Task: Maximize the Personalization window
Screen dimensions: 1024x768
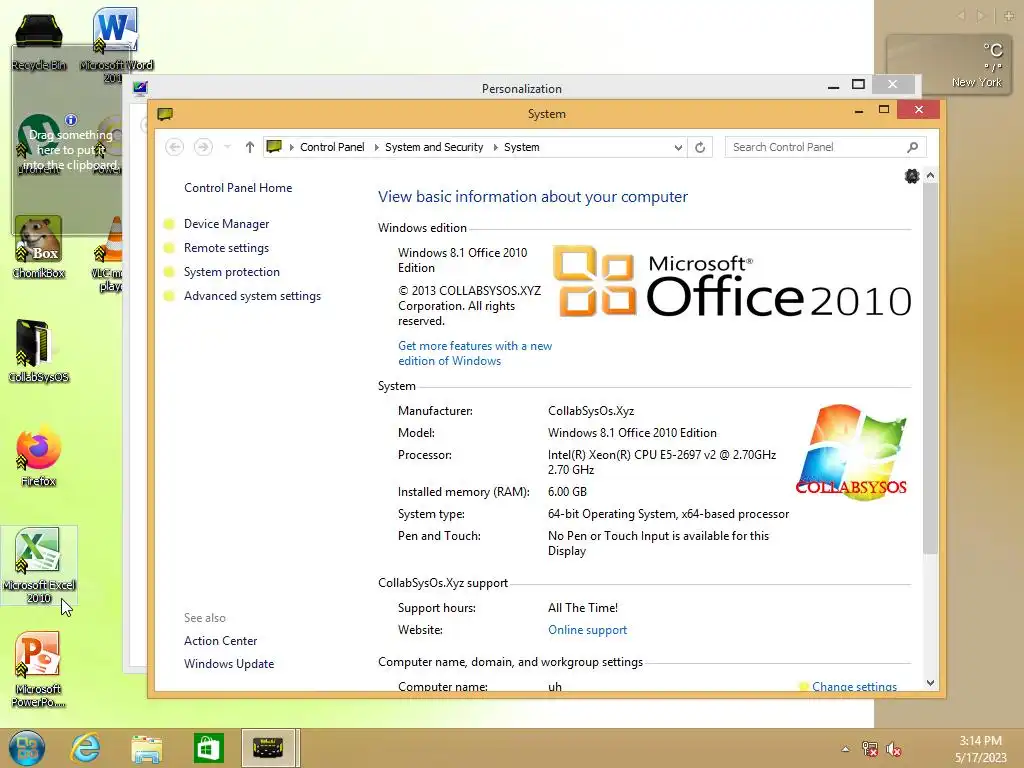Action: 859,85
